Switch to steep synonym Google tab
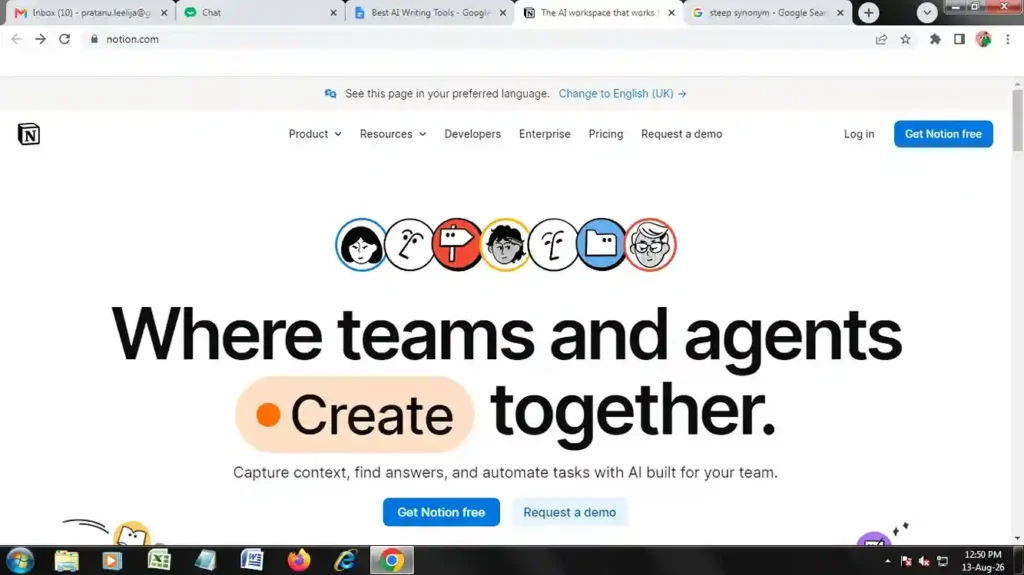Image resolution: width=1024 pixels, height=575 pixels. point(767,12)
